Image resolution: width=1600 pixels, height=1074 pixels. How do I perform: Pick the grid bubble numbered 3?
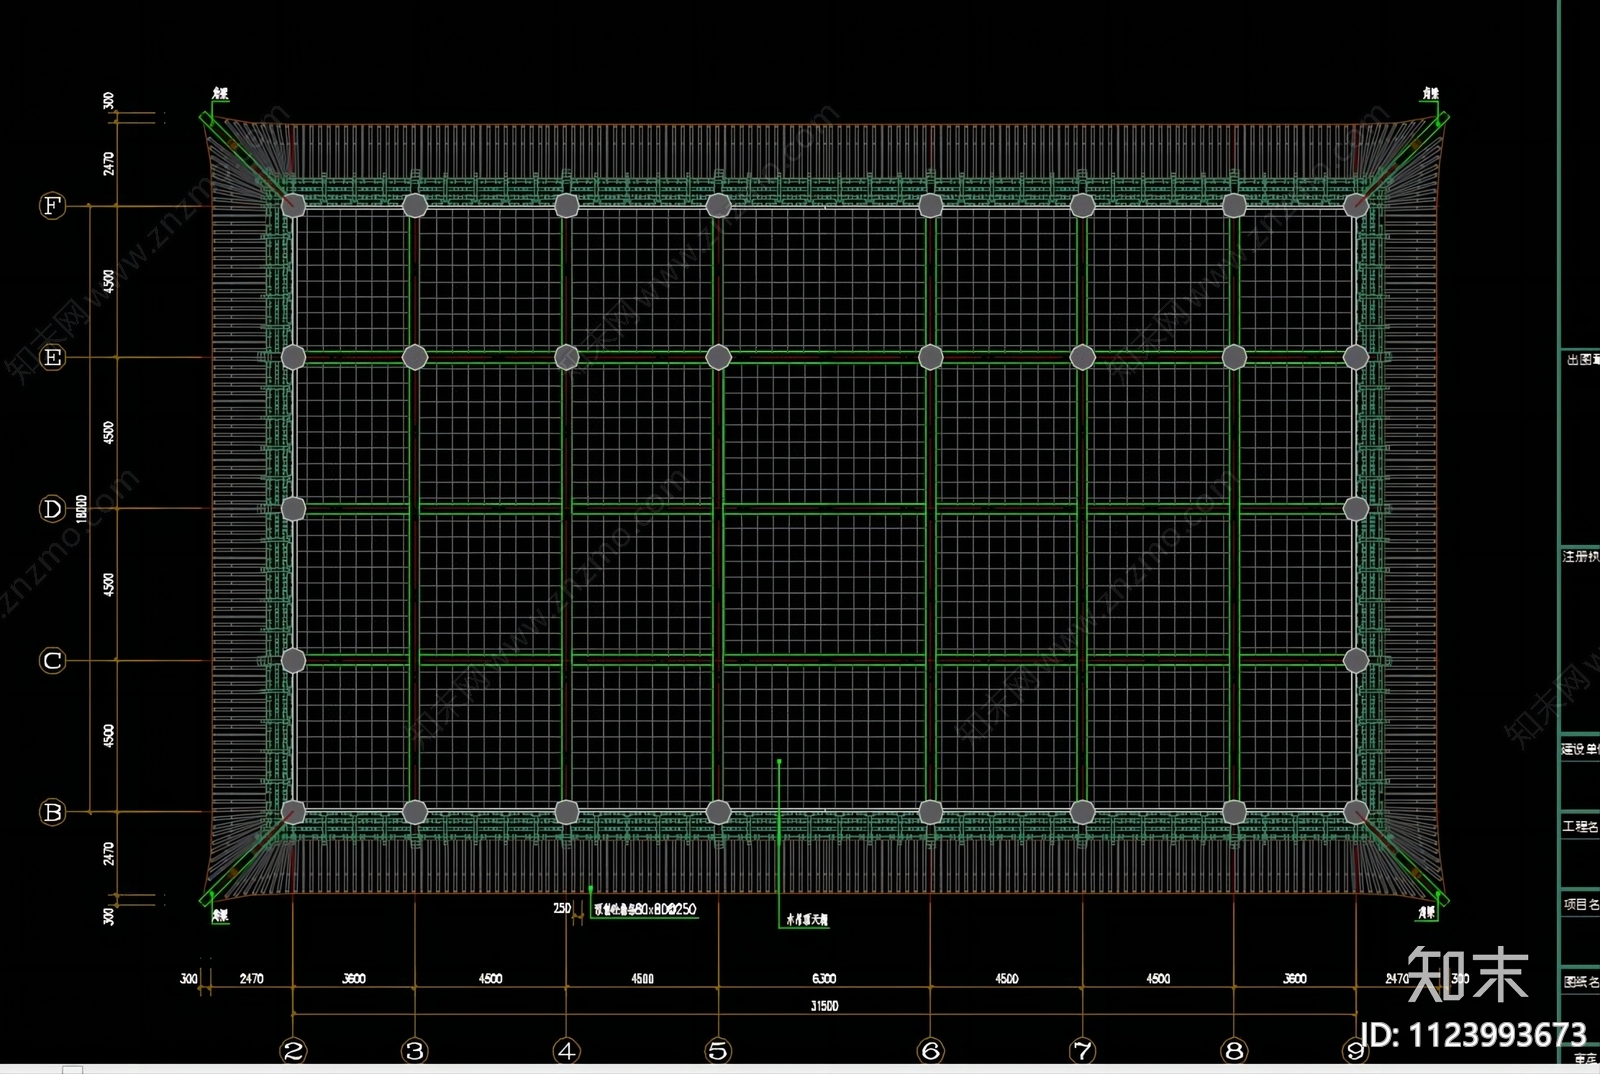click(x=415, y=1051)
